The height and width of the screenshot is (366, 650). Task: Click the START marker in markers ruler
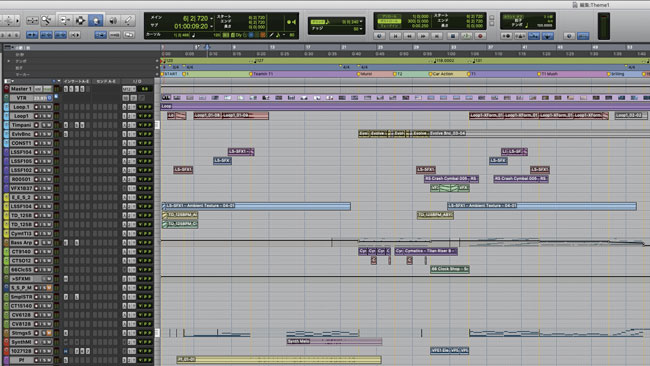(x=171, y=74)
